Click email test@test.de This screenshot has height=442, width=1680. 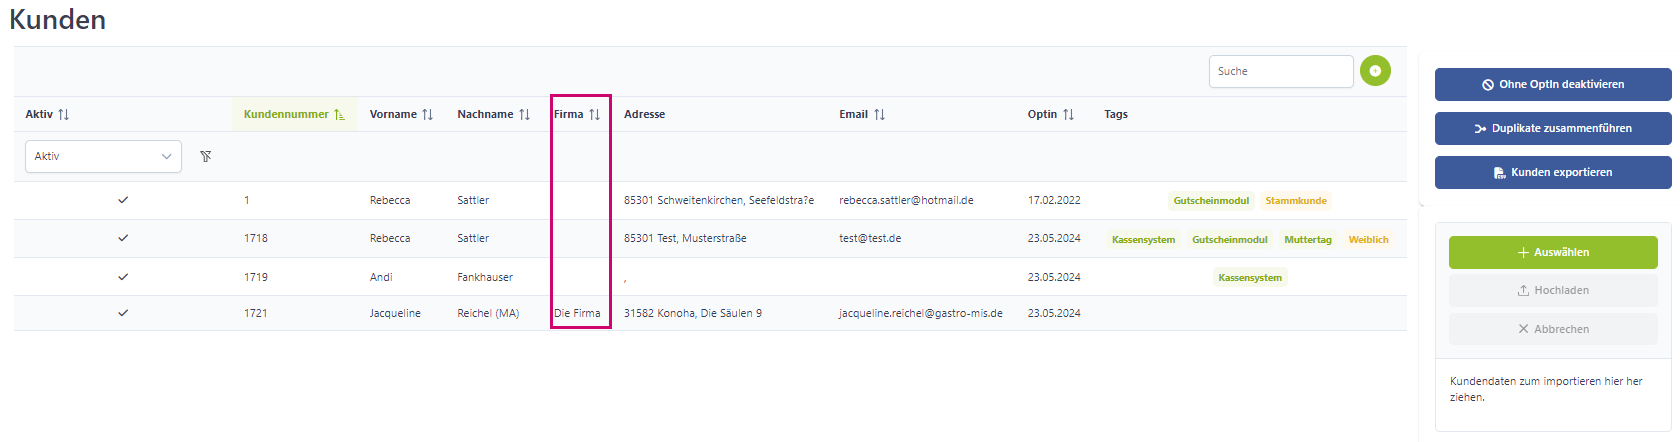[870, 238]
